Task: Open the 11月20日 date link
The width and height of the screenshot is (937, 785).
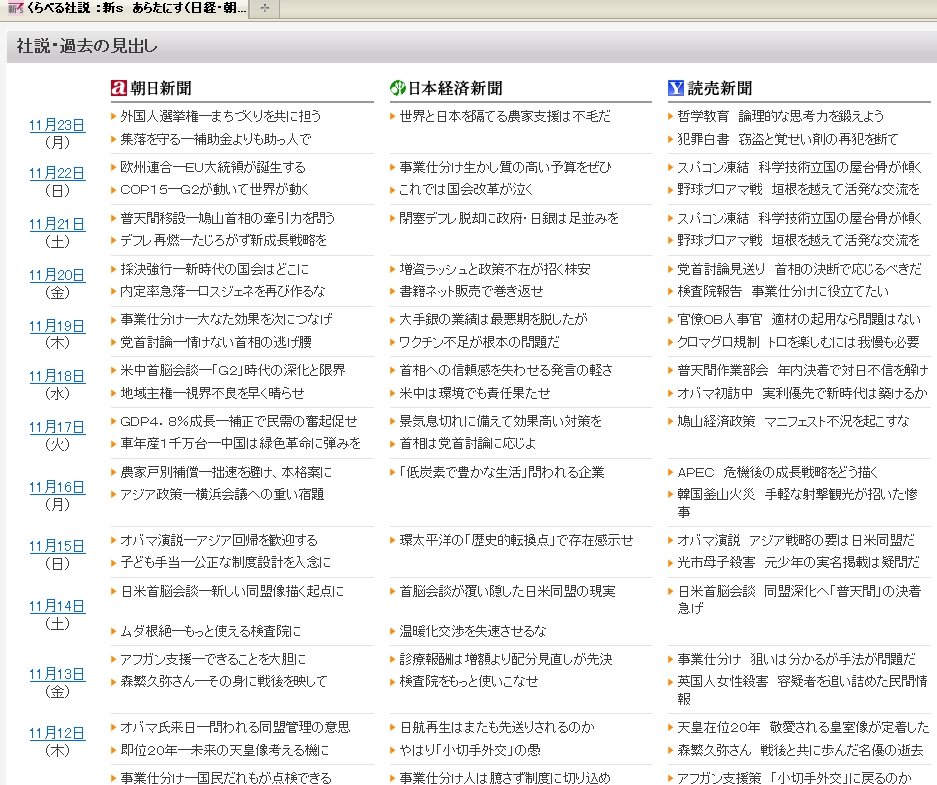Action: (x=57, y=275)
